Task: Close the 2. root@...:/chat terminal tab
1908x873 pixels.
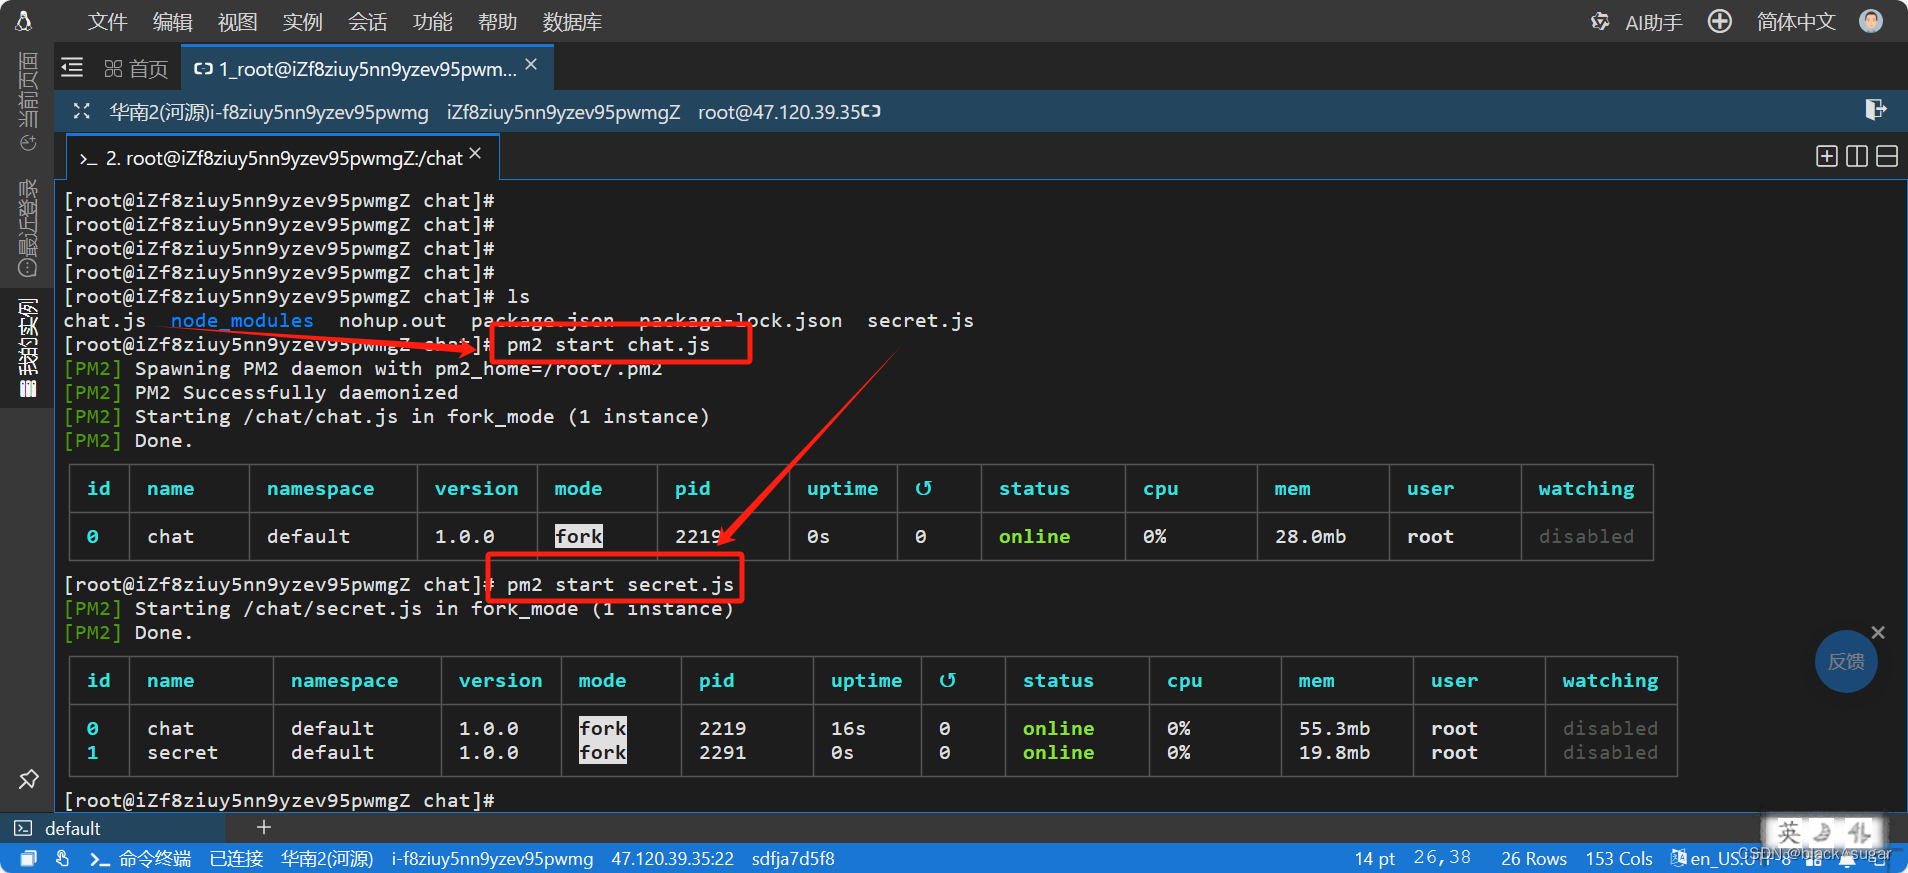Action: [475, 153]
